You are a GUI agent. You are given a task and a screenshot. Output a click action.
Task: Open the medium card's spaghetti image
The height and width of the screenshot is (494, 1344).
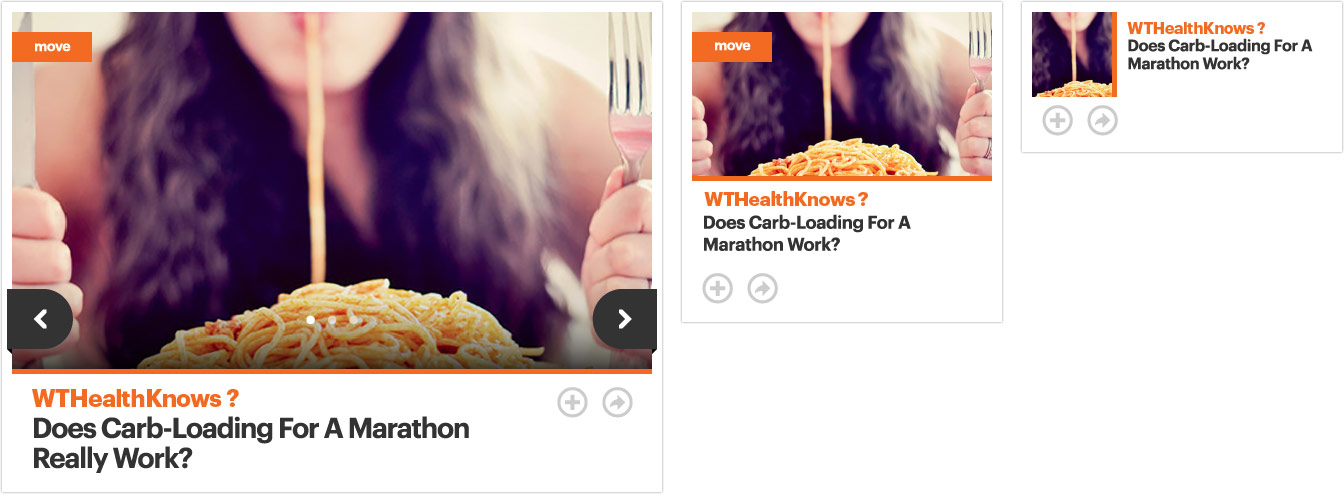pyautogui.click(x=842, y=96)
